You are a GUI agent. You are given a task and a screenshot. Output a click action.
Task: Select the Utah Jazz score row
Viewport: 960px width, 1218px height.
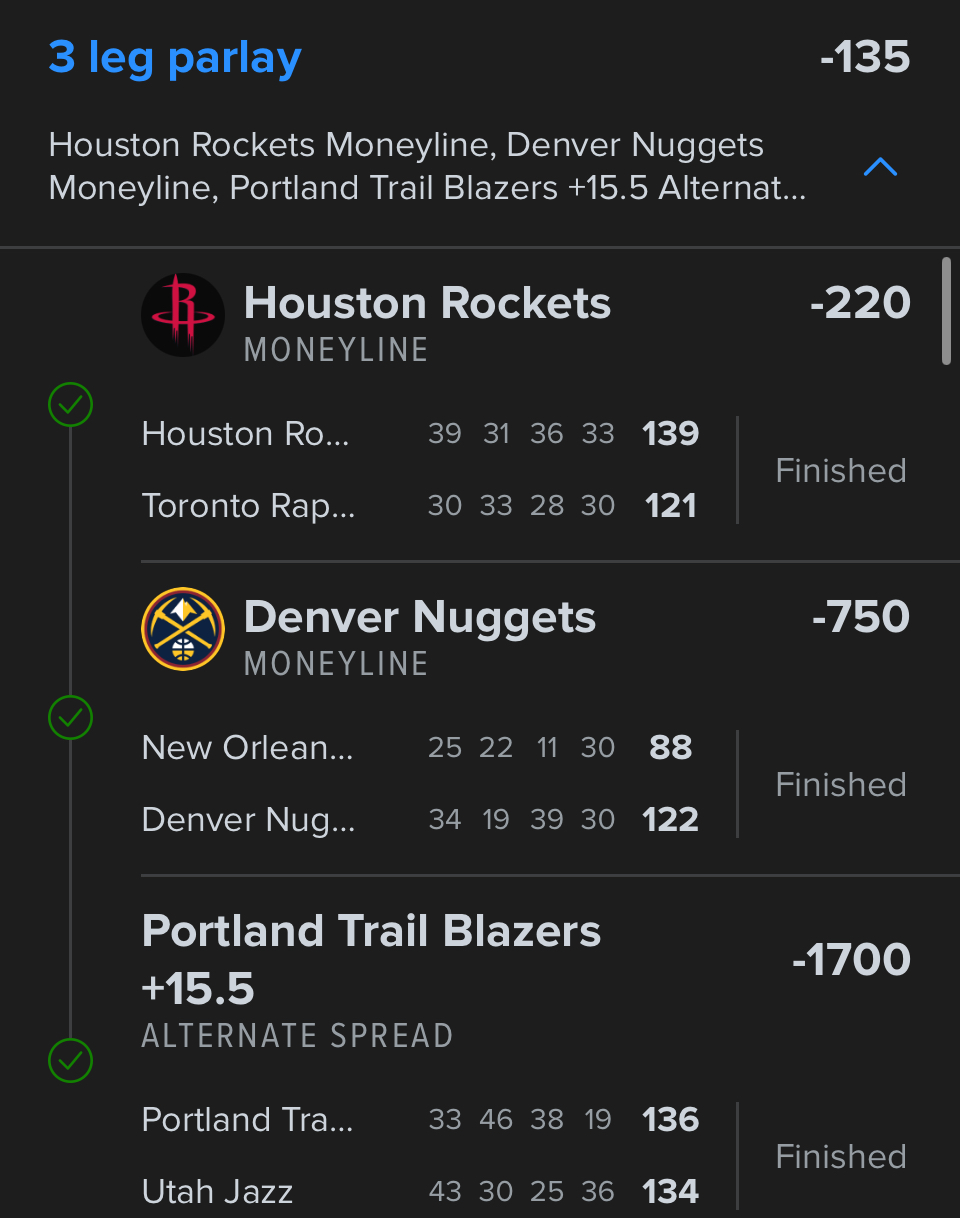[x=420, y=1192]
